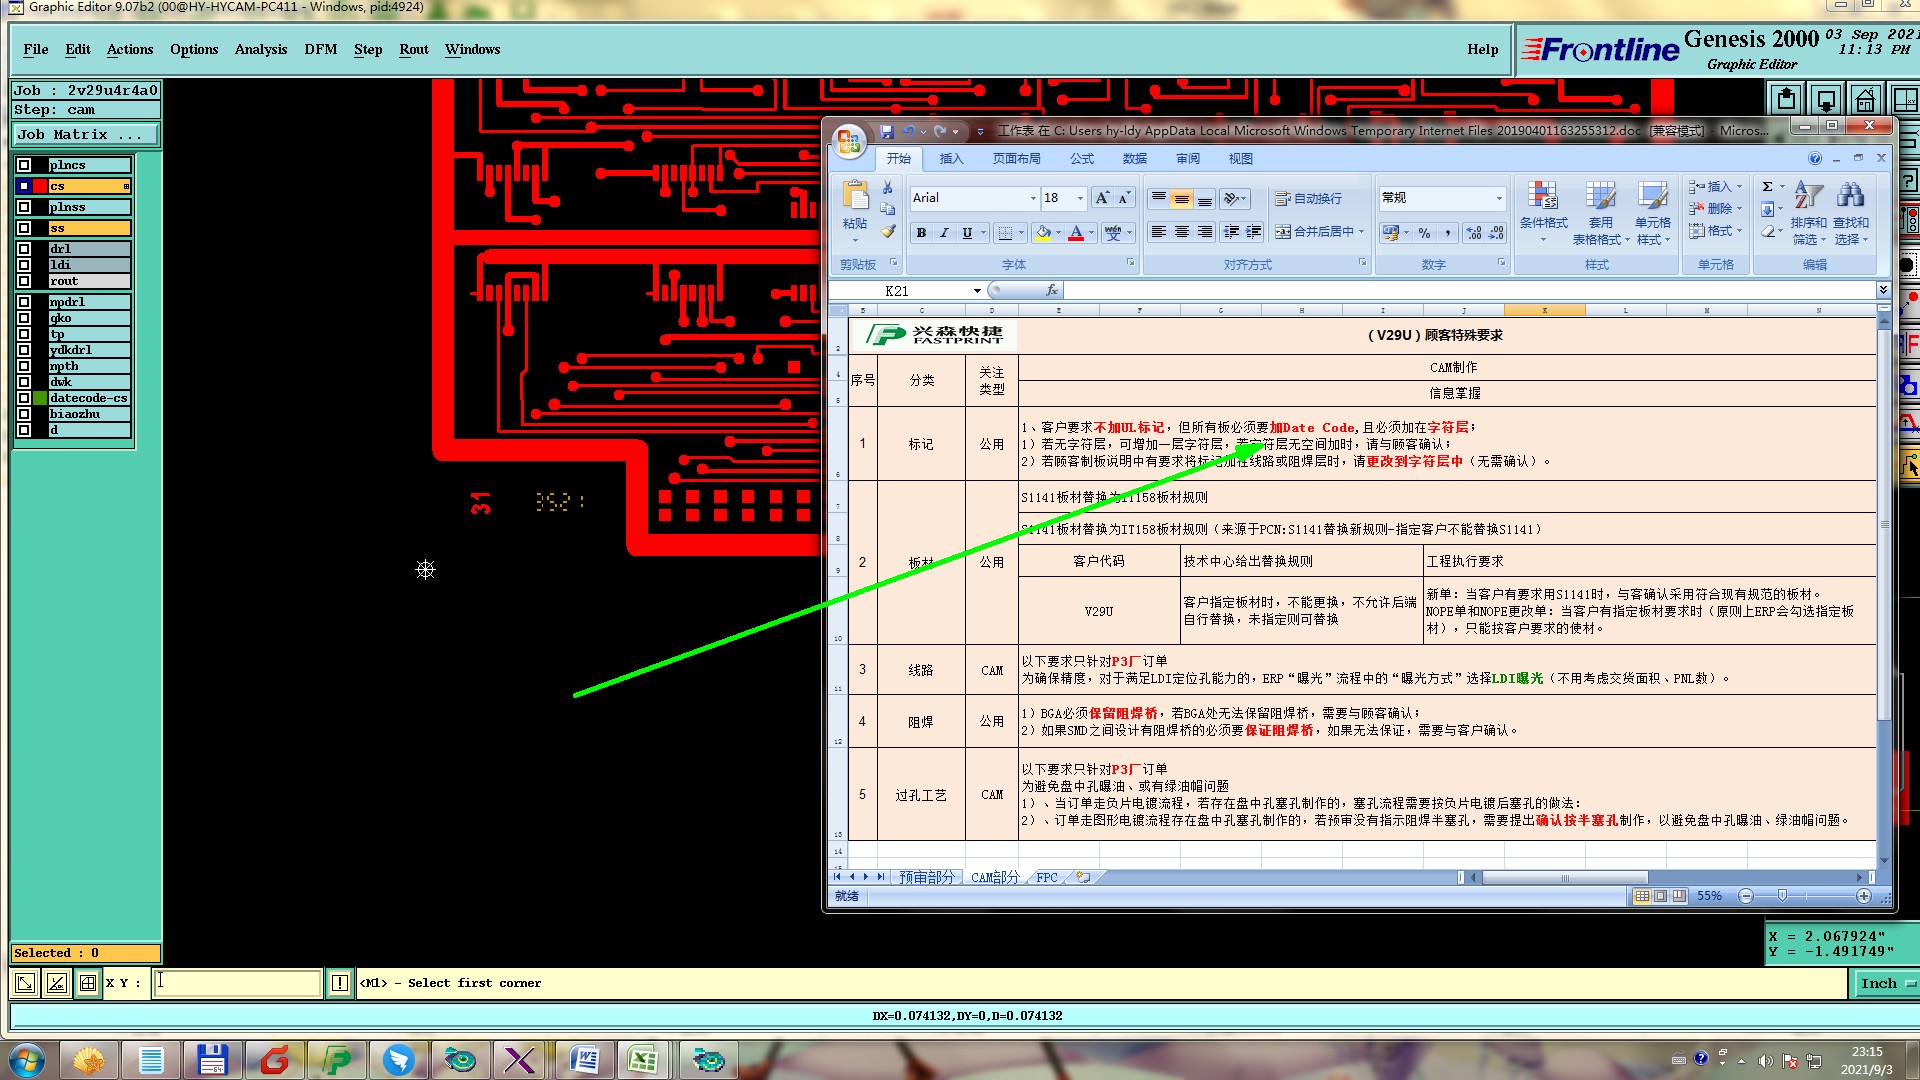Click Genesis download arrow icon at top right
This screenshot has width=1920, height=1080.
pyautogui.click(x=1826, y=99)
